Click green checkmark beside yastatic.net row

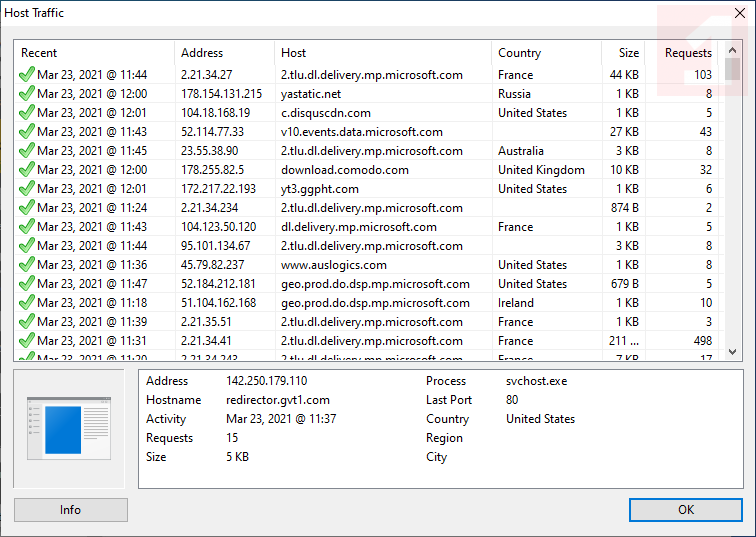click(27, 94)
